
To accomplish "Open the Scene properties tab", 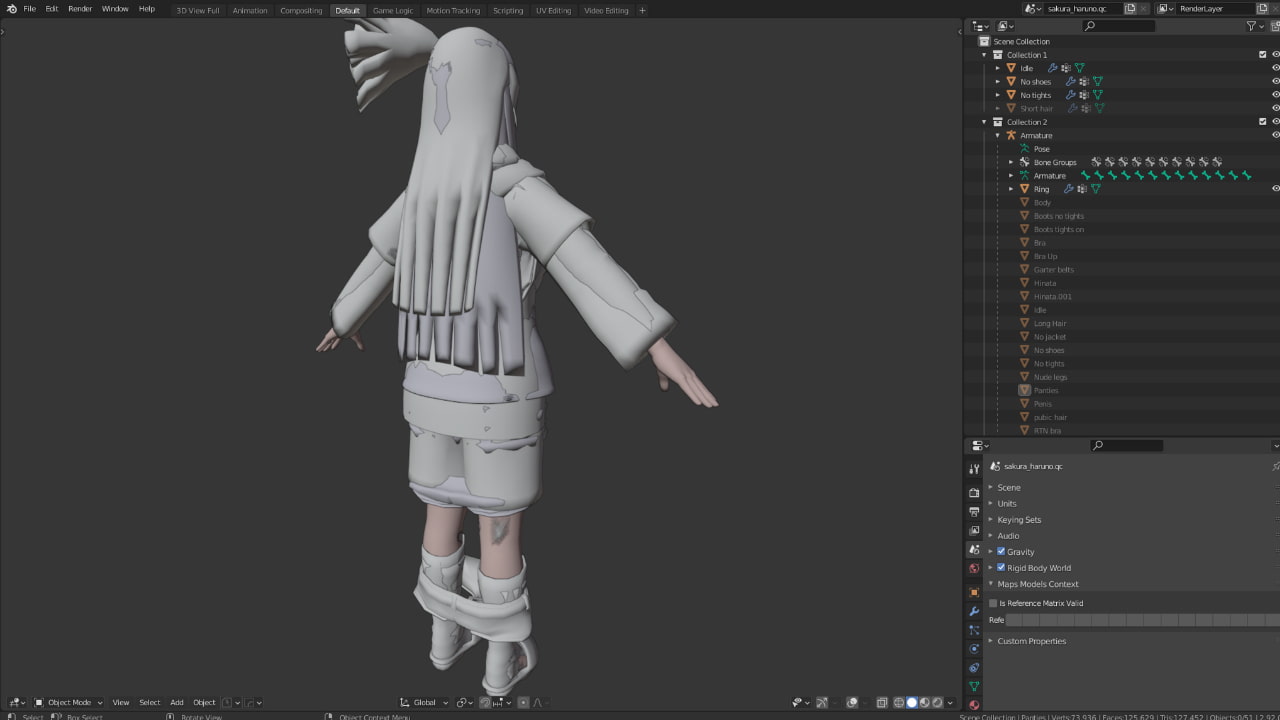I will point(974,550).
